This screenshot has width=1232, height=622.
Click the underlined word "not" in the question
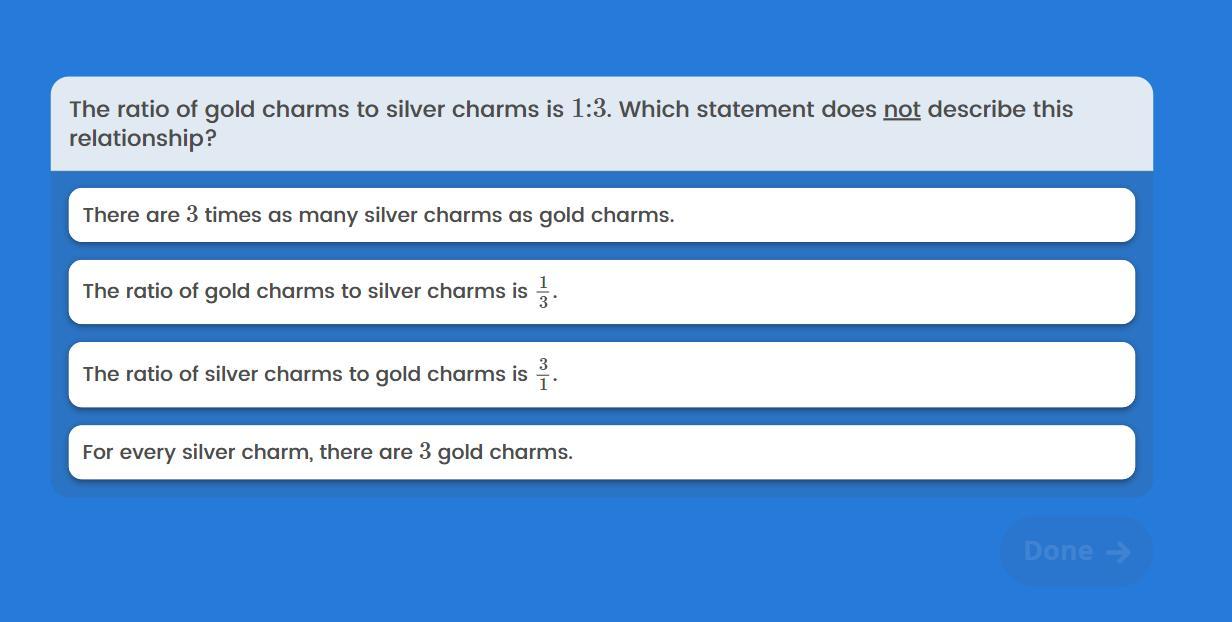point(901,109)
